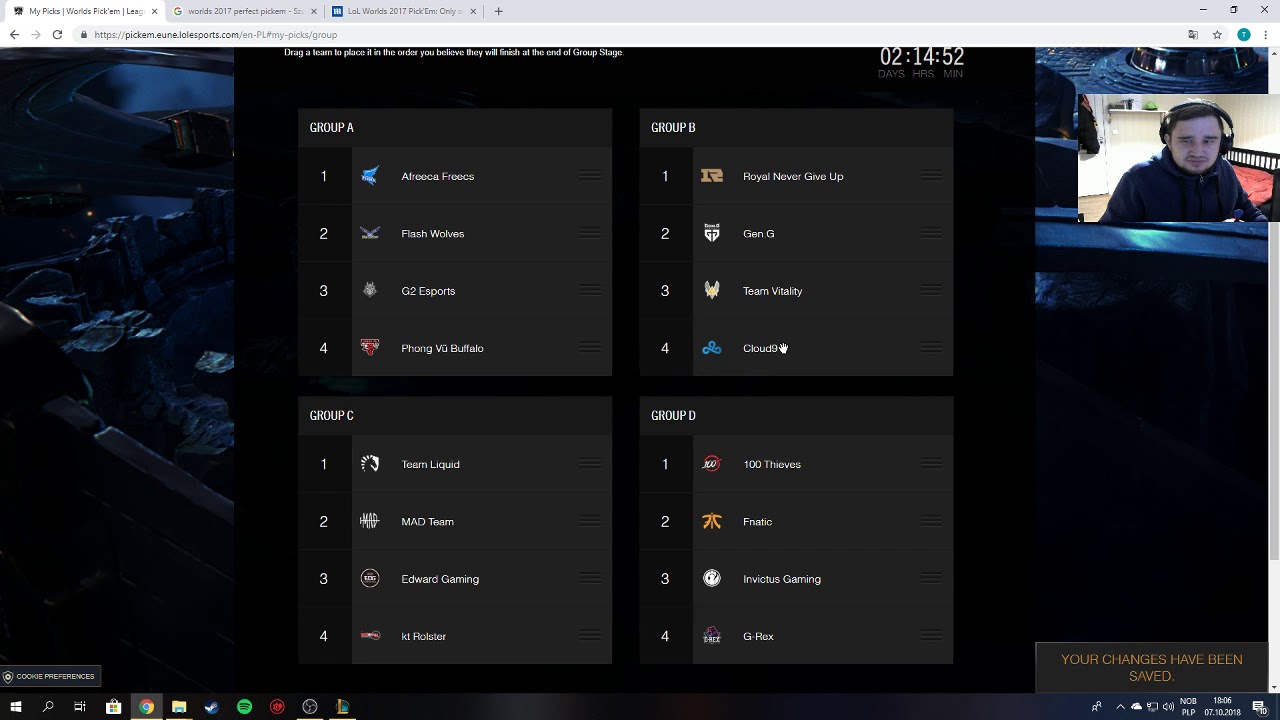Grab the drag handle on kt Rolster row

(x=590, y=636)
